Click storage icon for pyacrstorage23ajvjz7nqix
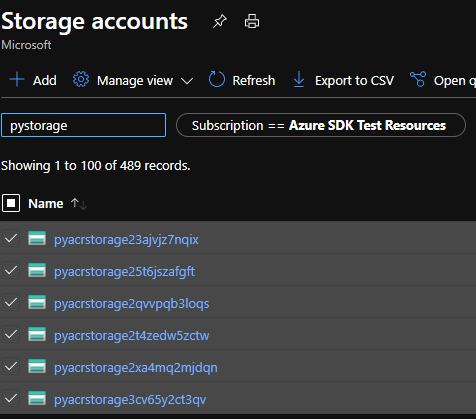Image resolution: width=476 pixels, height=419 pixels. point(37,238)
